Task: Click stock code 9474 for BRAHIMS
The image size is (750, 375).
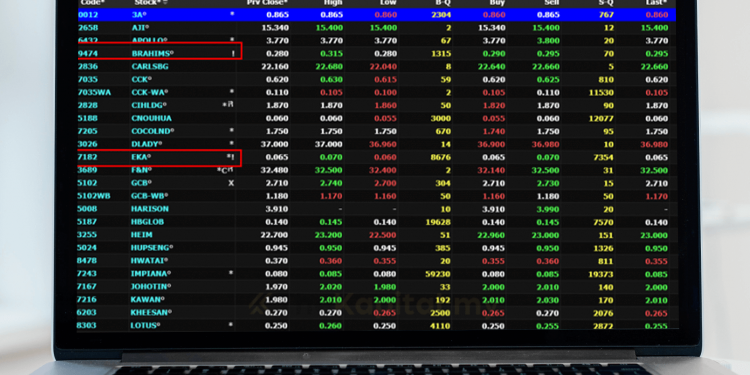Action: (88, 54)
